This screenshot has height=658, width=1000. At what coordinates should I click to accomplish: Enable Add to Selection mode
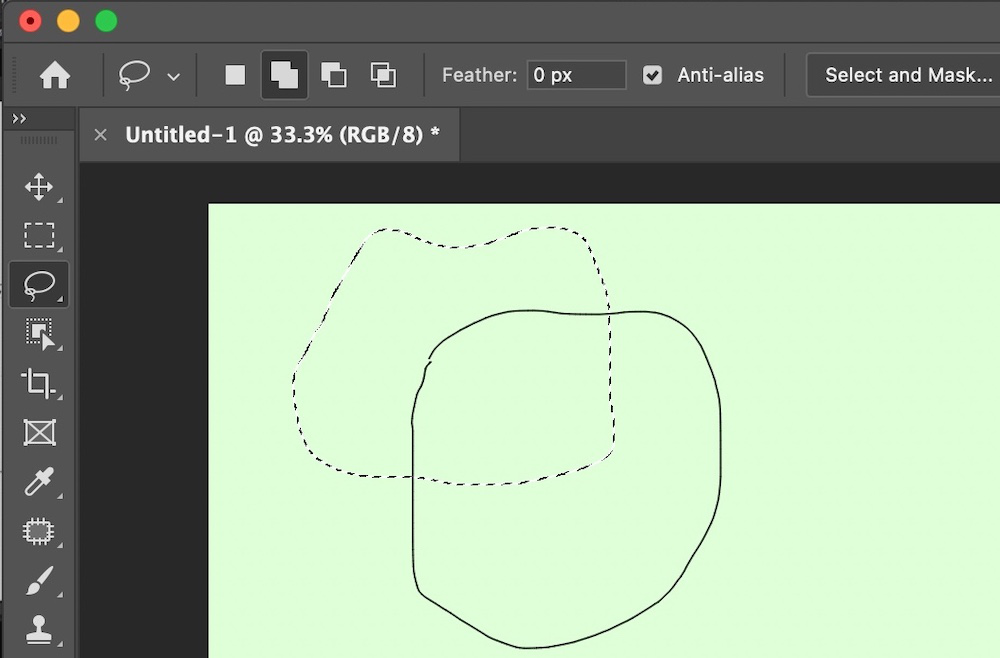[x=284, y=75]
